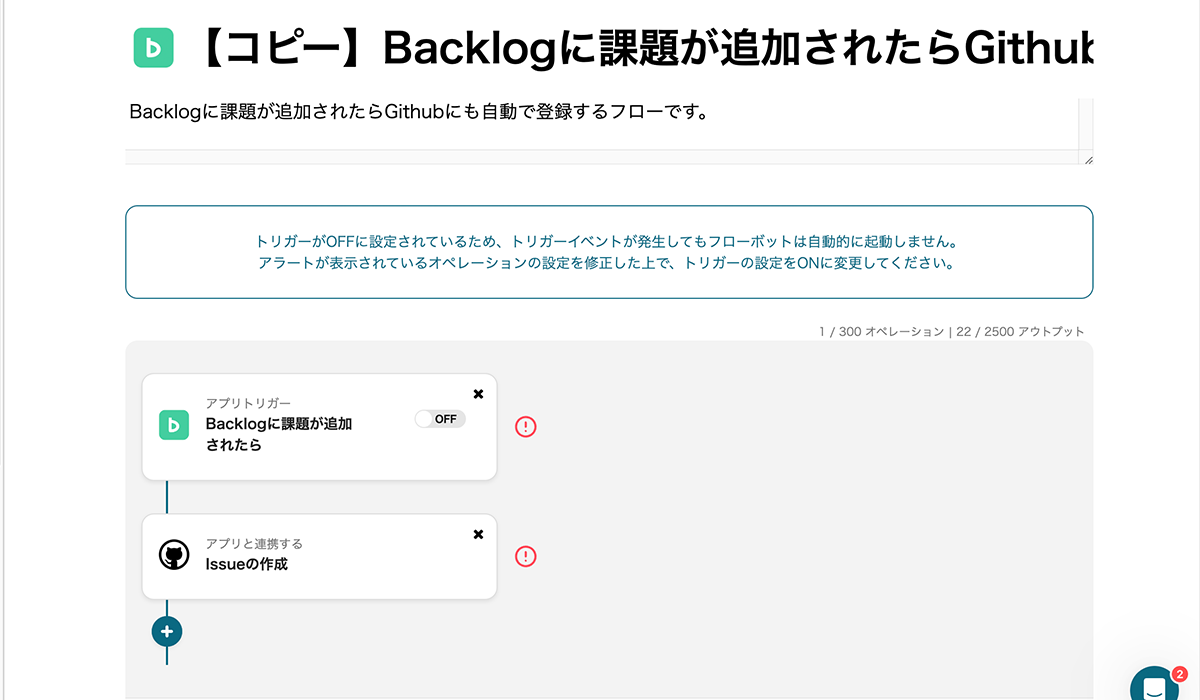The height and width of the screenshot is (700, 1200).
Task: Click the trigger OFF warning notice box
Action: pyautogui.click(x=609, y=252)
